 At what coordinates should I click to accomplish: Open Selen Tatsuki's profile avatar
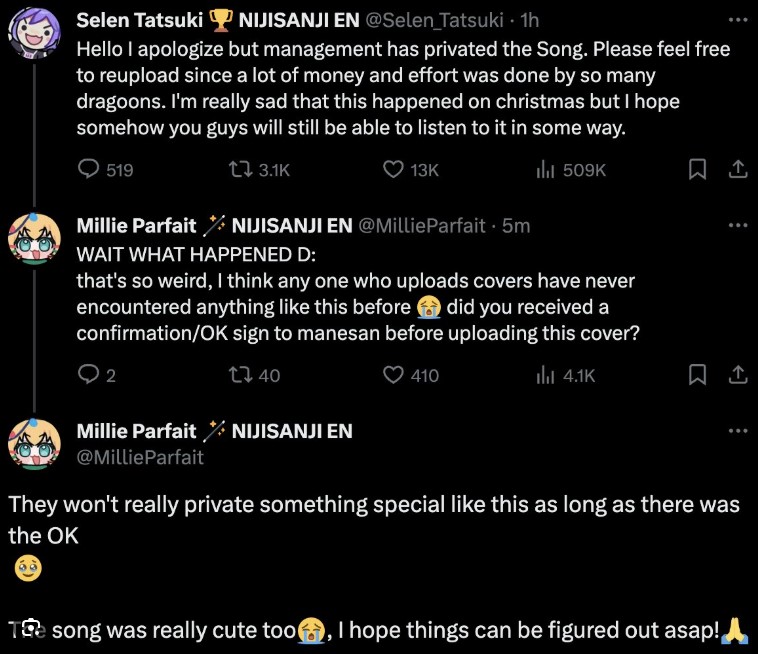coord(34,33)
